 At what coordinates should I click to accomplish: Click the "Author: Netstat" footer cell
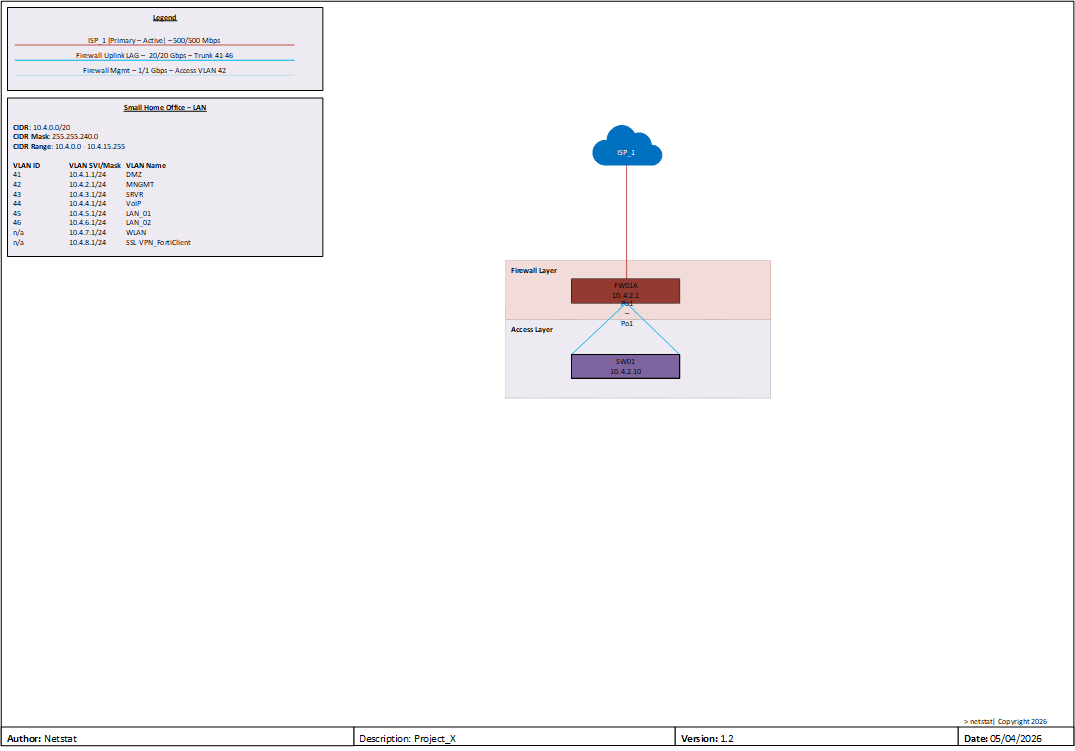[x=178, y=738]
